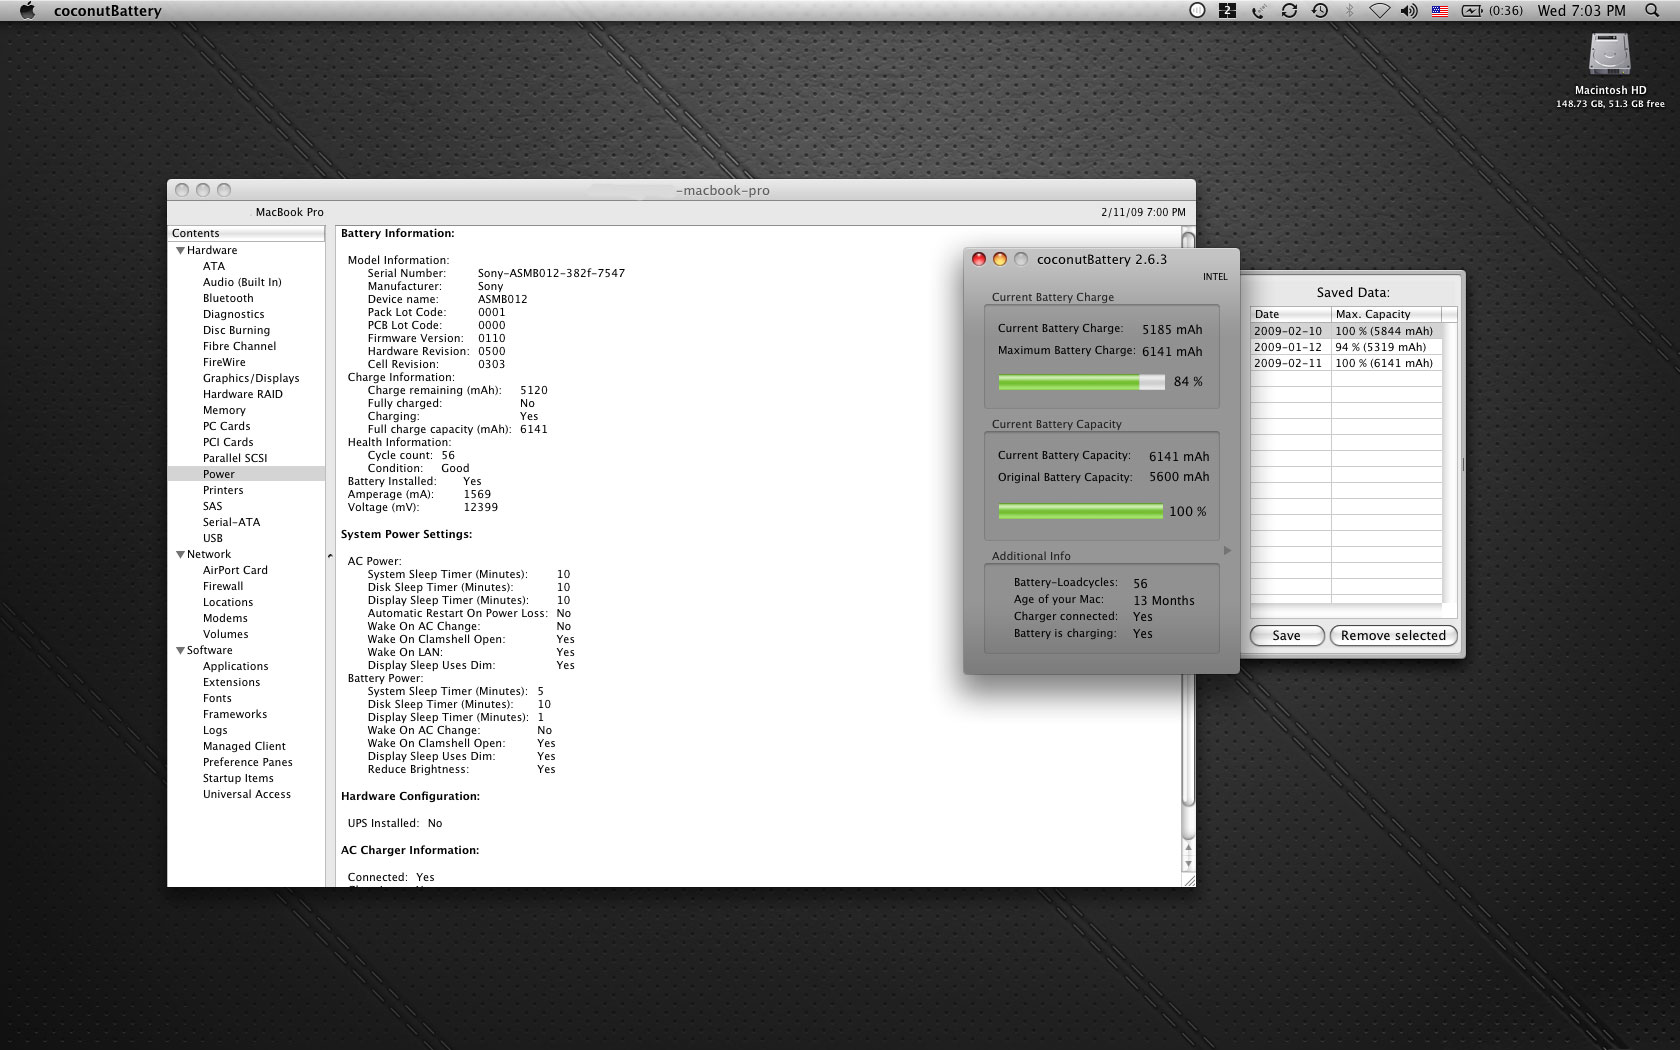Click the sync arrows menu bar icon
The height and width of the screenshot is (1050, 1680).
[1289, 11]
